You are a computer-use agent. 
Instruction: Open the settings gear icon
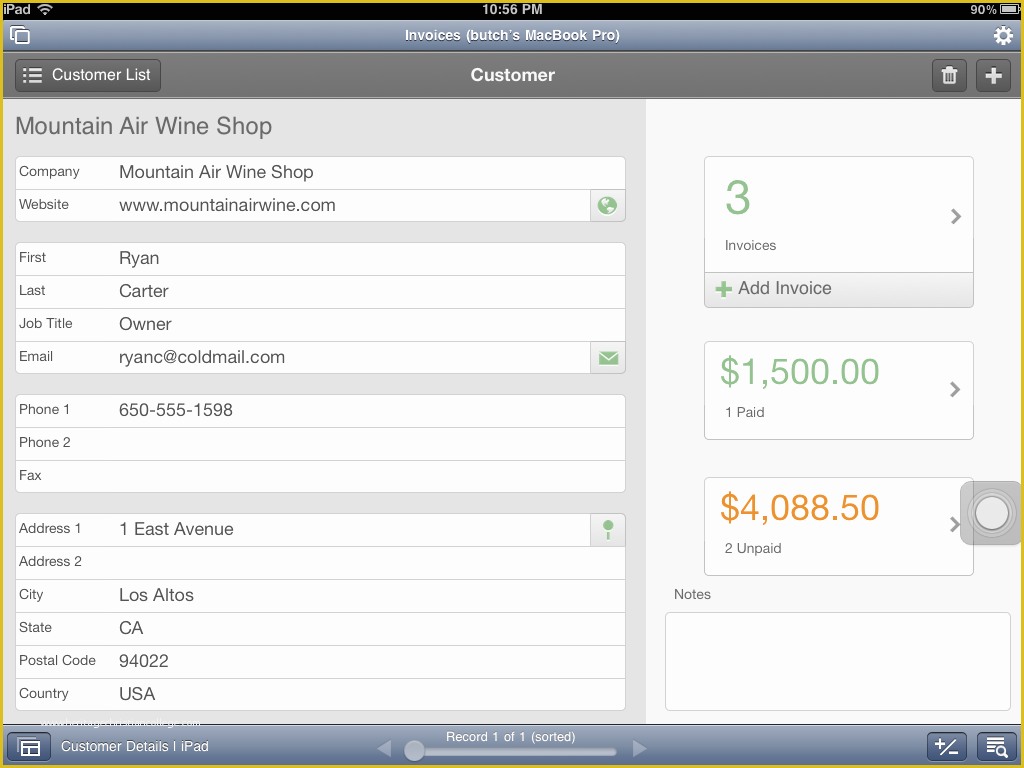(1003, 35)
